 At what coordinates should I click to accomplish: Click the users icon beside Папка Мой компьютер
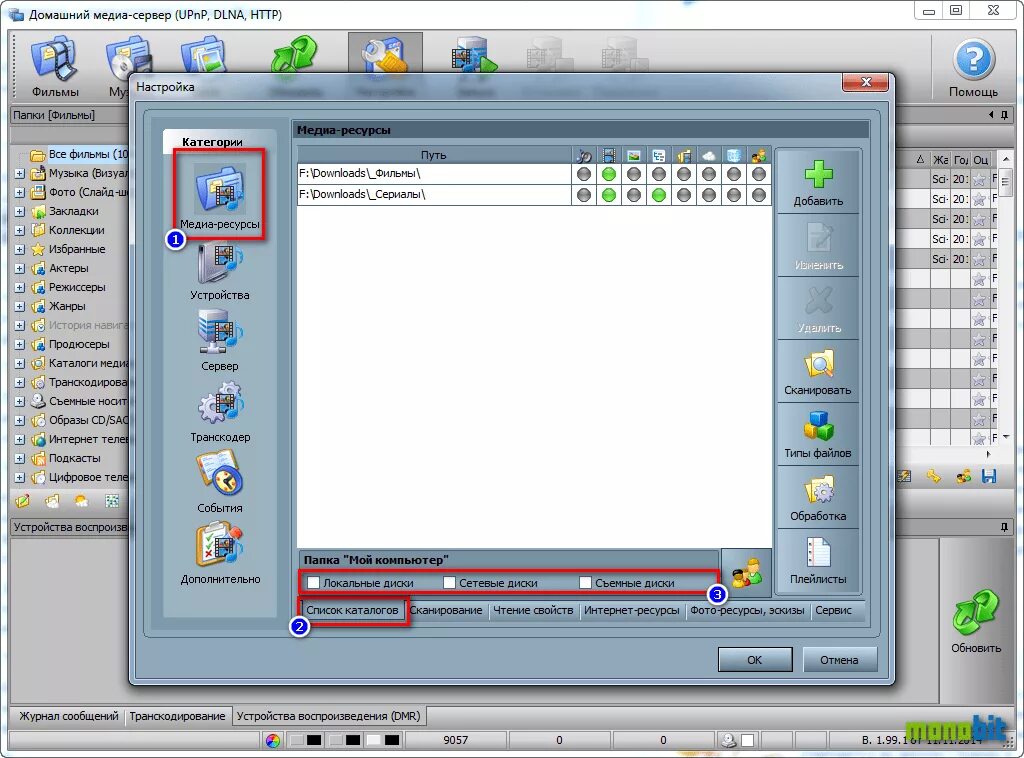(x=746, y=573)
